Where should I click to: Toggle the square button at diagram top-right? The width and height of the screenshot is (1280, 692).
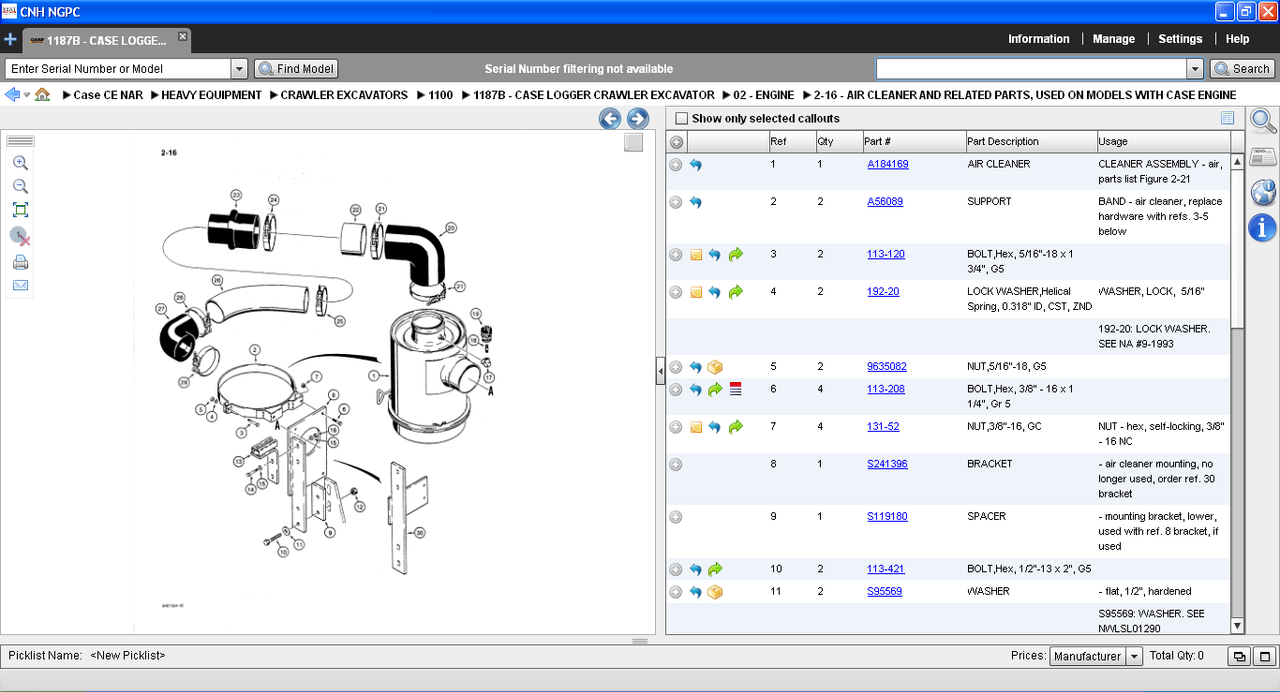click(x=633, y=143)
